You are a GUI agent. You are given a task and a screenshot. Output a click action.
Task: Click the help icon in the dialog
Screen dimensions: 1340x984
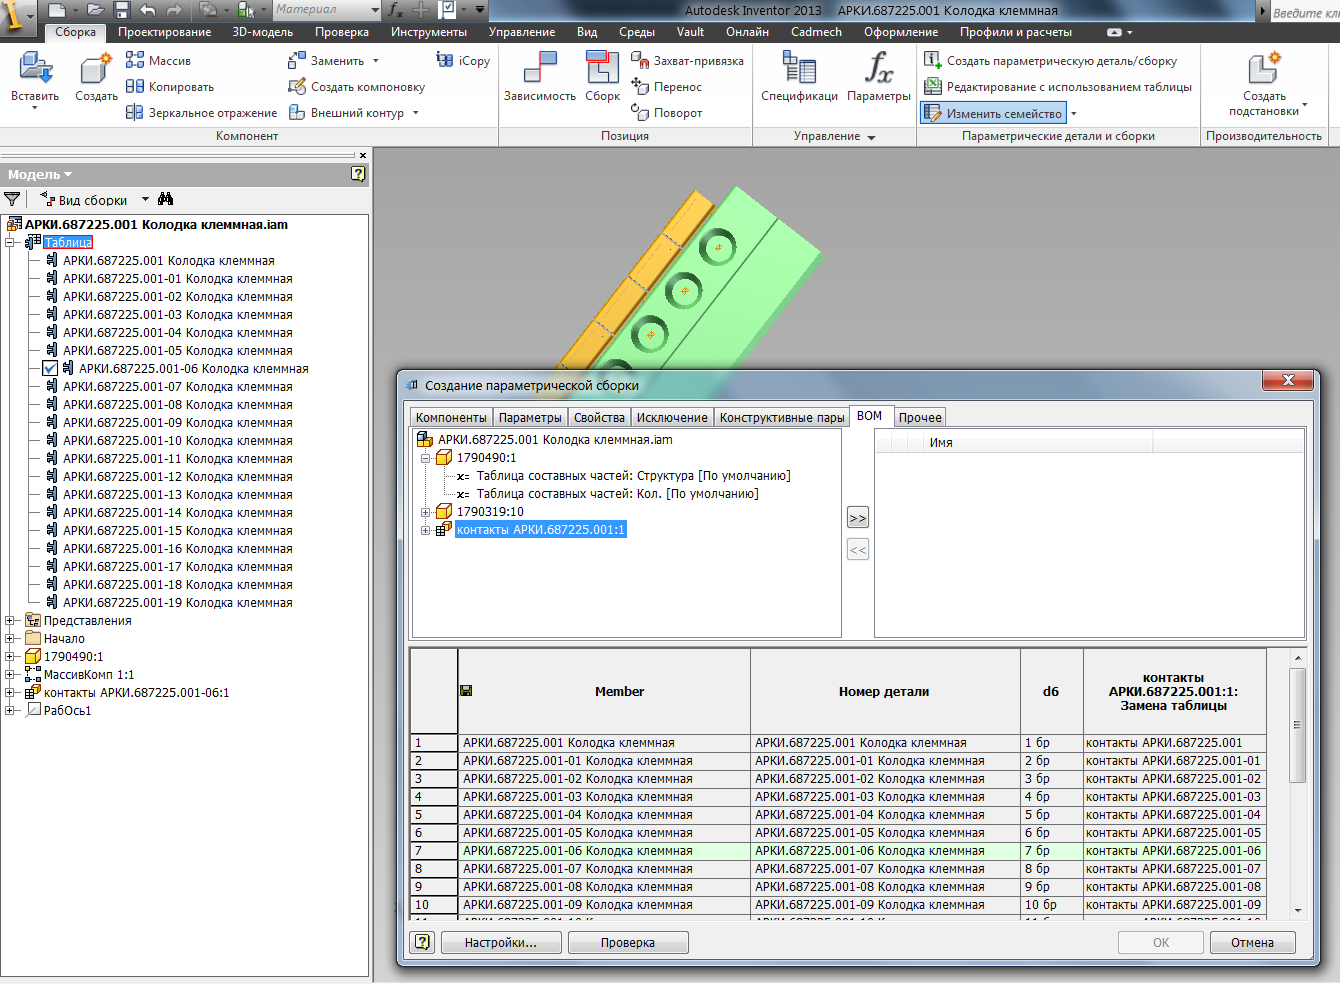click(x=422, y=942)
